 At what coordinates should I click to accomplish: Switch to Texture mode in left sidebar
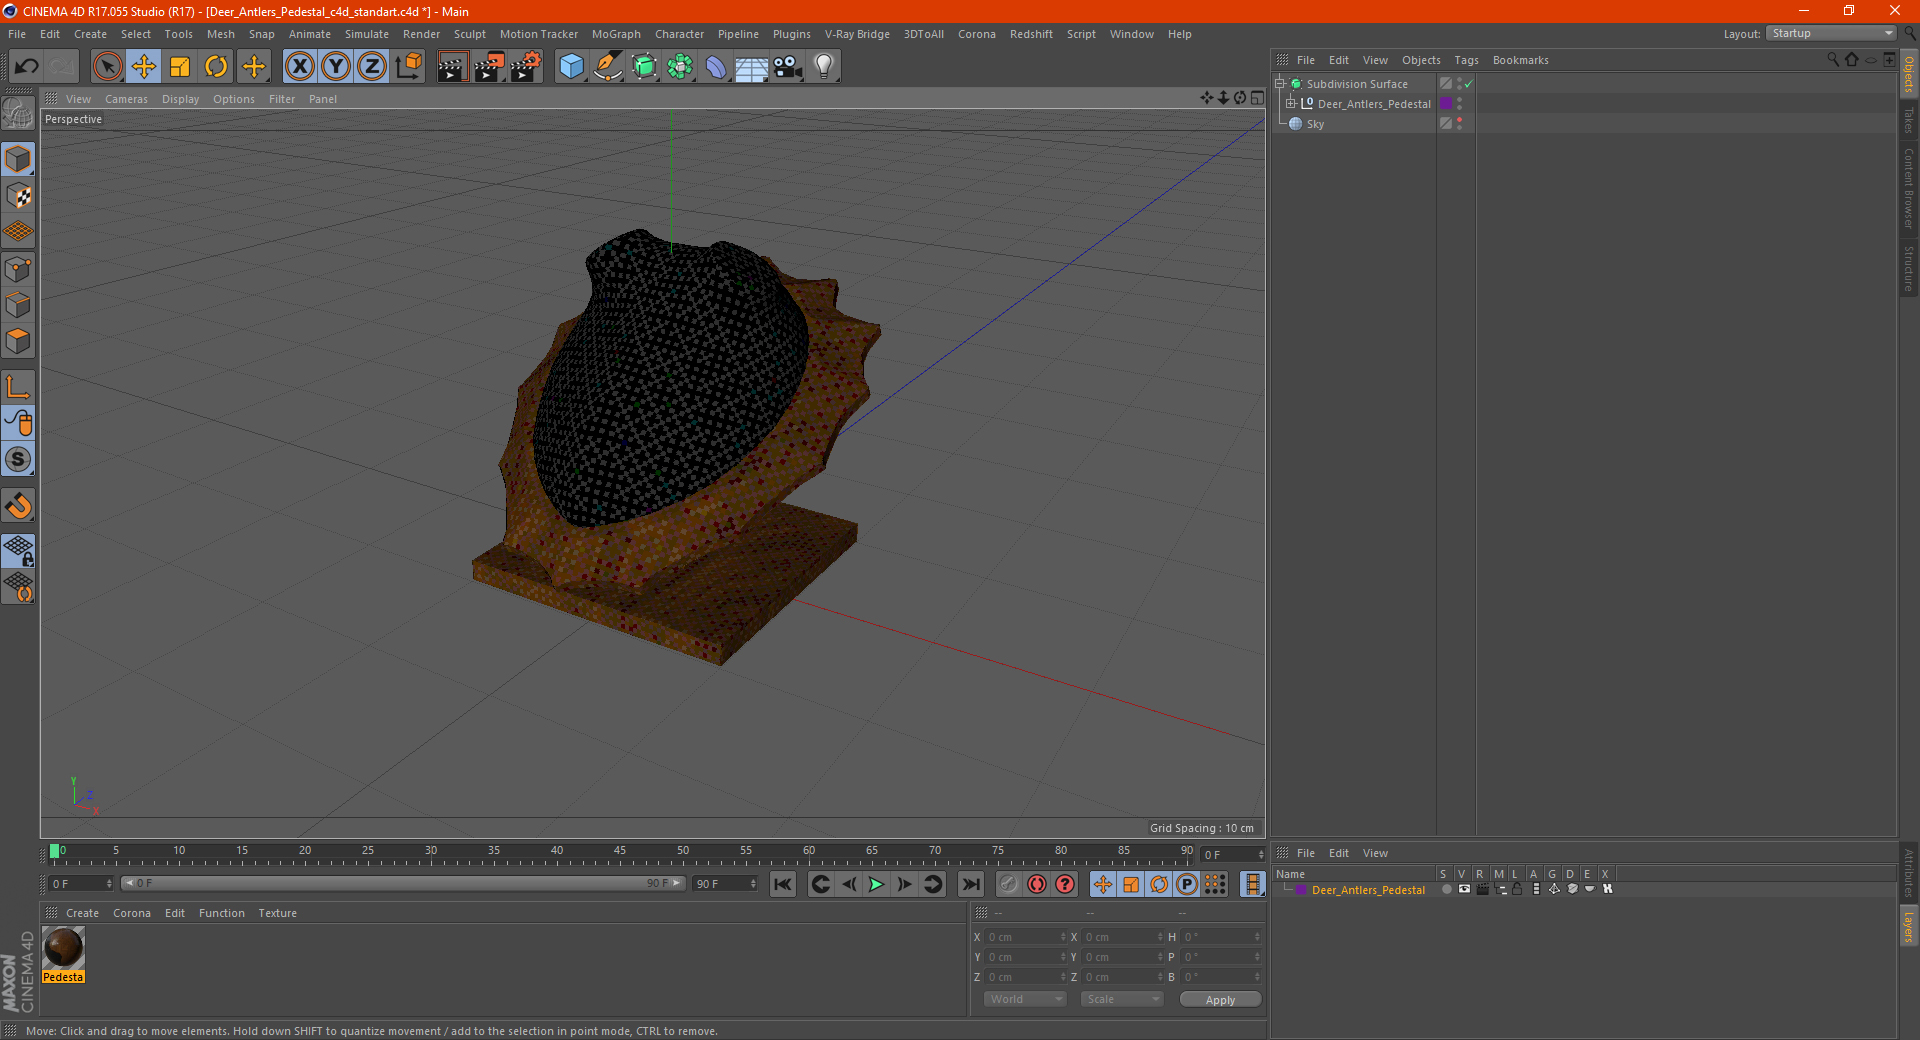coord(19,196)
